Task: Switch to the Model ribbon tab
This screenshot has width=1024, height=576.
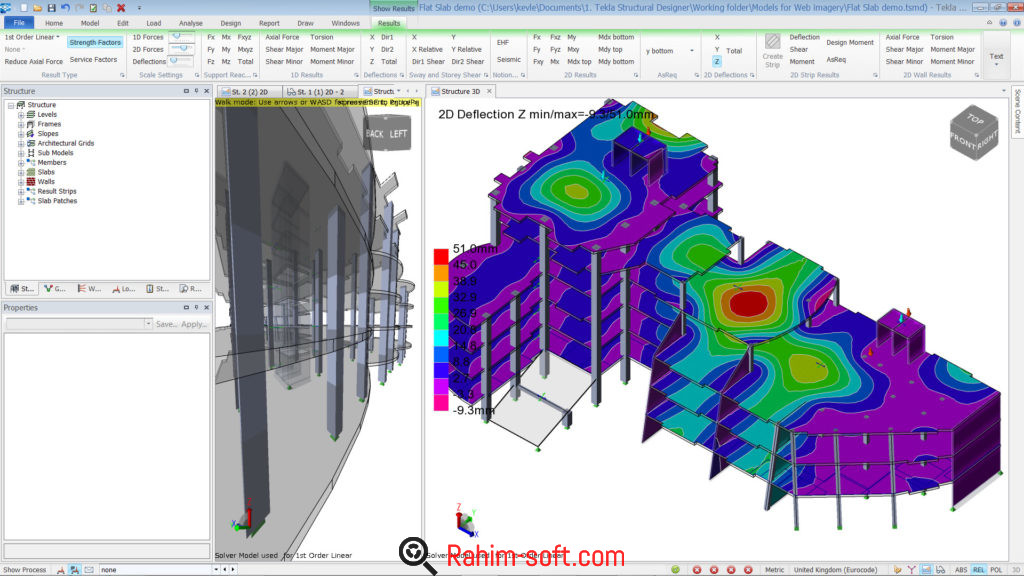Action: pos(90,23)
